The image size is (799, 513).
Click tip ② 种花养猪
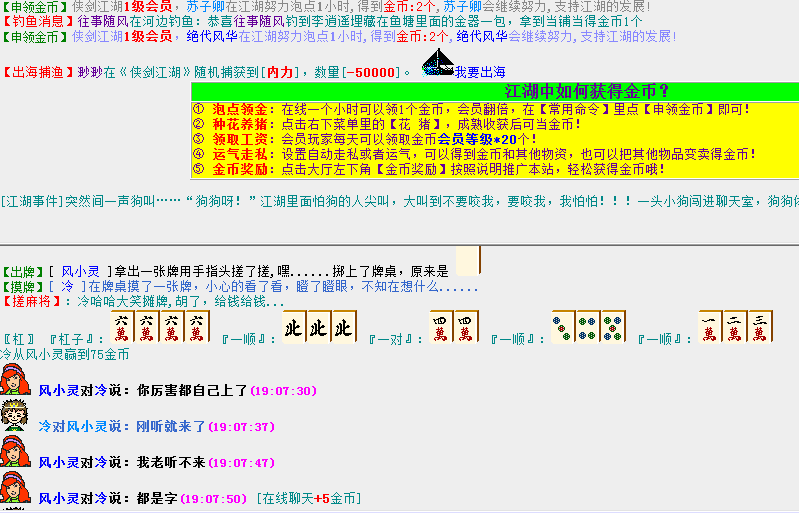[x=387, y=124]
